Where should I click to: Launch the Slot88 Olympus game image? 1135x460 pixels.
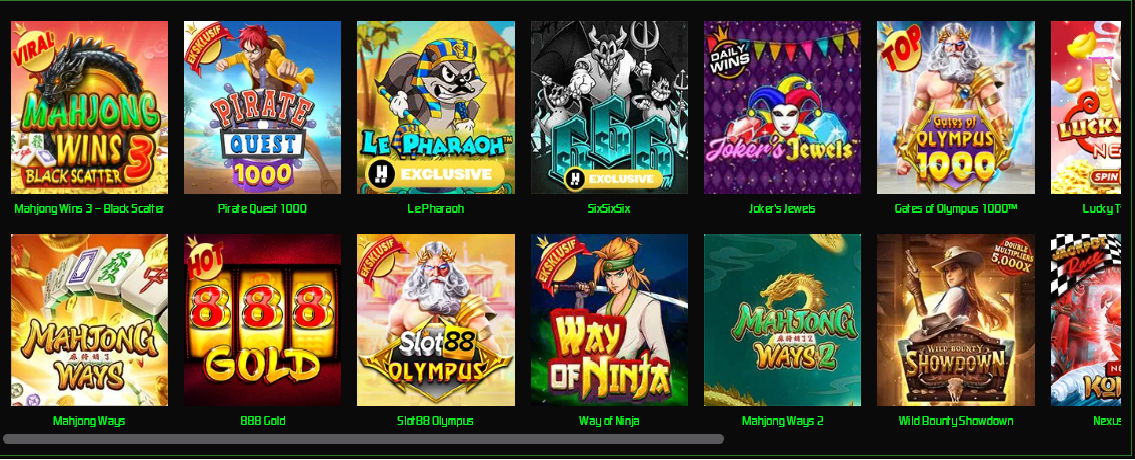pyautogui.click(x=436, y=319)
